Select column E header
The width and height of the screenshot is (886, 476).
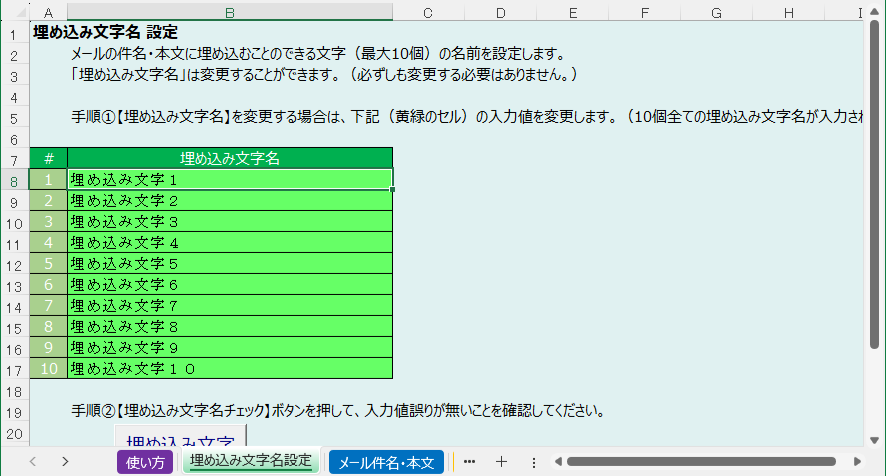(572, 12)
